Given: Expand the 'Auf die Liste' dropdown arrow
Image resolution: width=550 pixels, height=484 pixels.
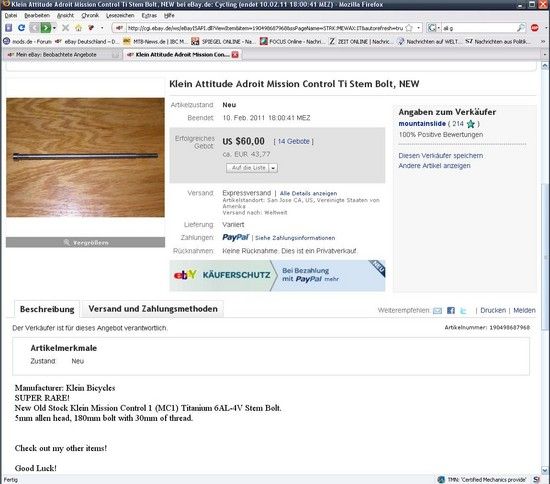Looking at the screenshot, I should tap(273, 168).
